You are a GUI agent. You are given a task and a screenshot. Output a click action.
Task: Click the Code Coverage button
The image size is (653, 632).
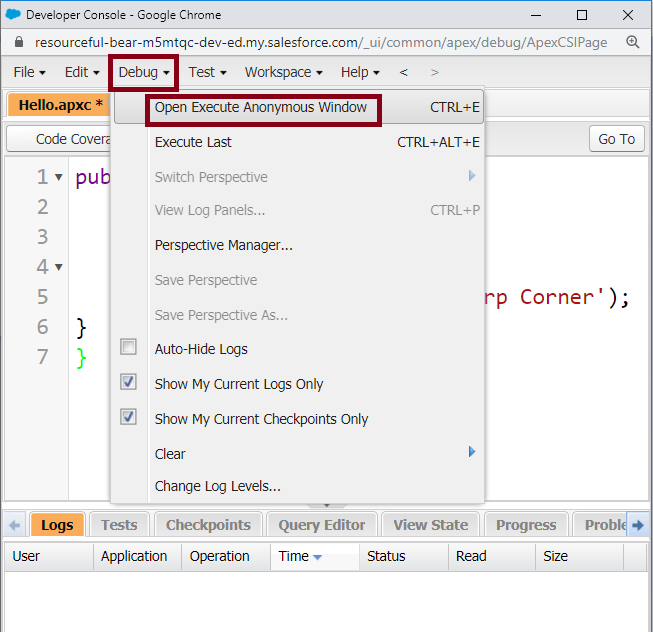tap(58, 139)
